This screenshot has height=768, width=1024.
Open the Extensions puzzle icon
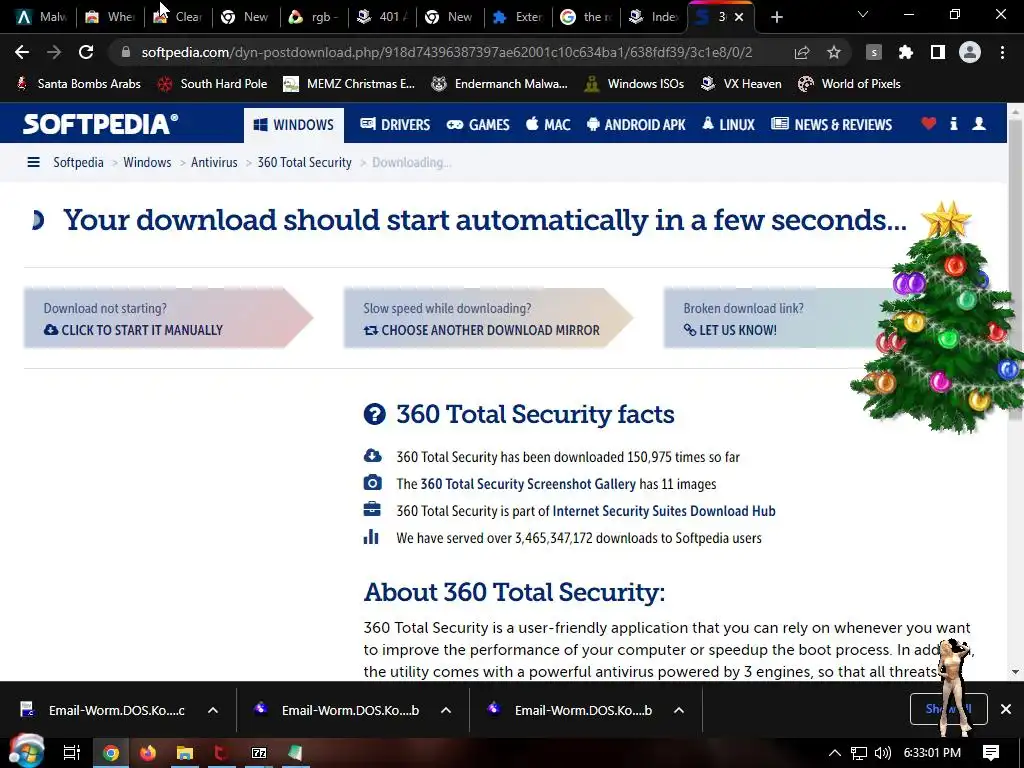pyautogui.click(x=906, y=52)
